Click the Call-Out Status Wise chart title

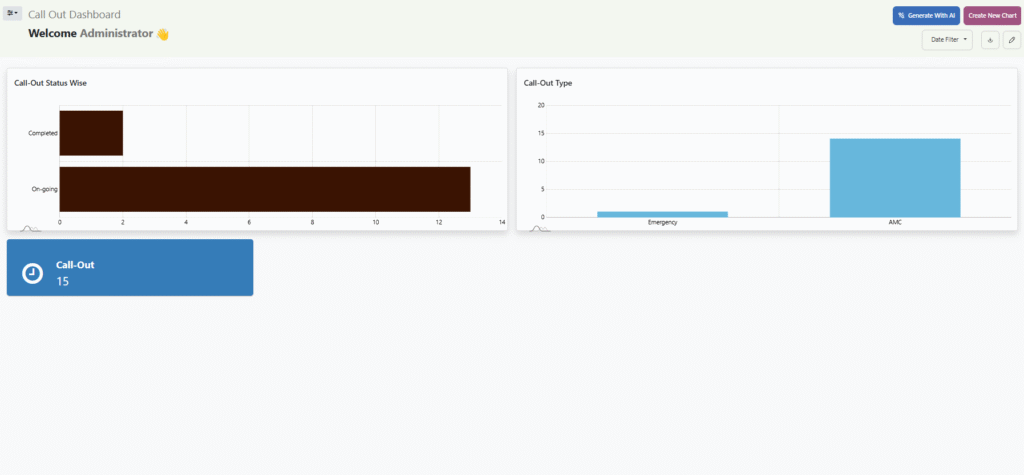click(x=57, y=83)
